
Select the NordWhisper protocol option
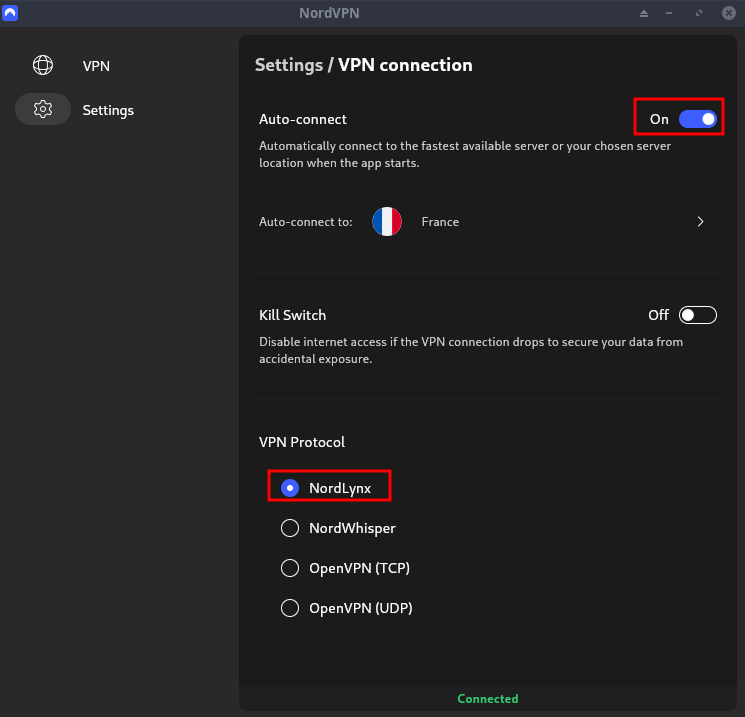290,528
